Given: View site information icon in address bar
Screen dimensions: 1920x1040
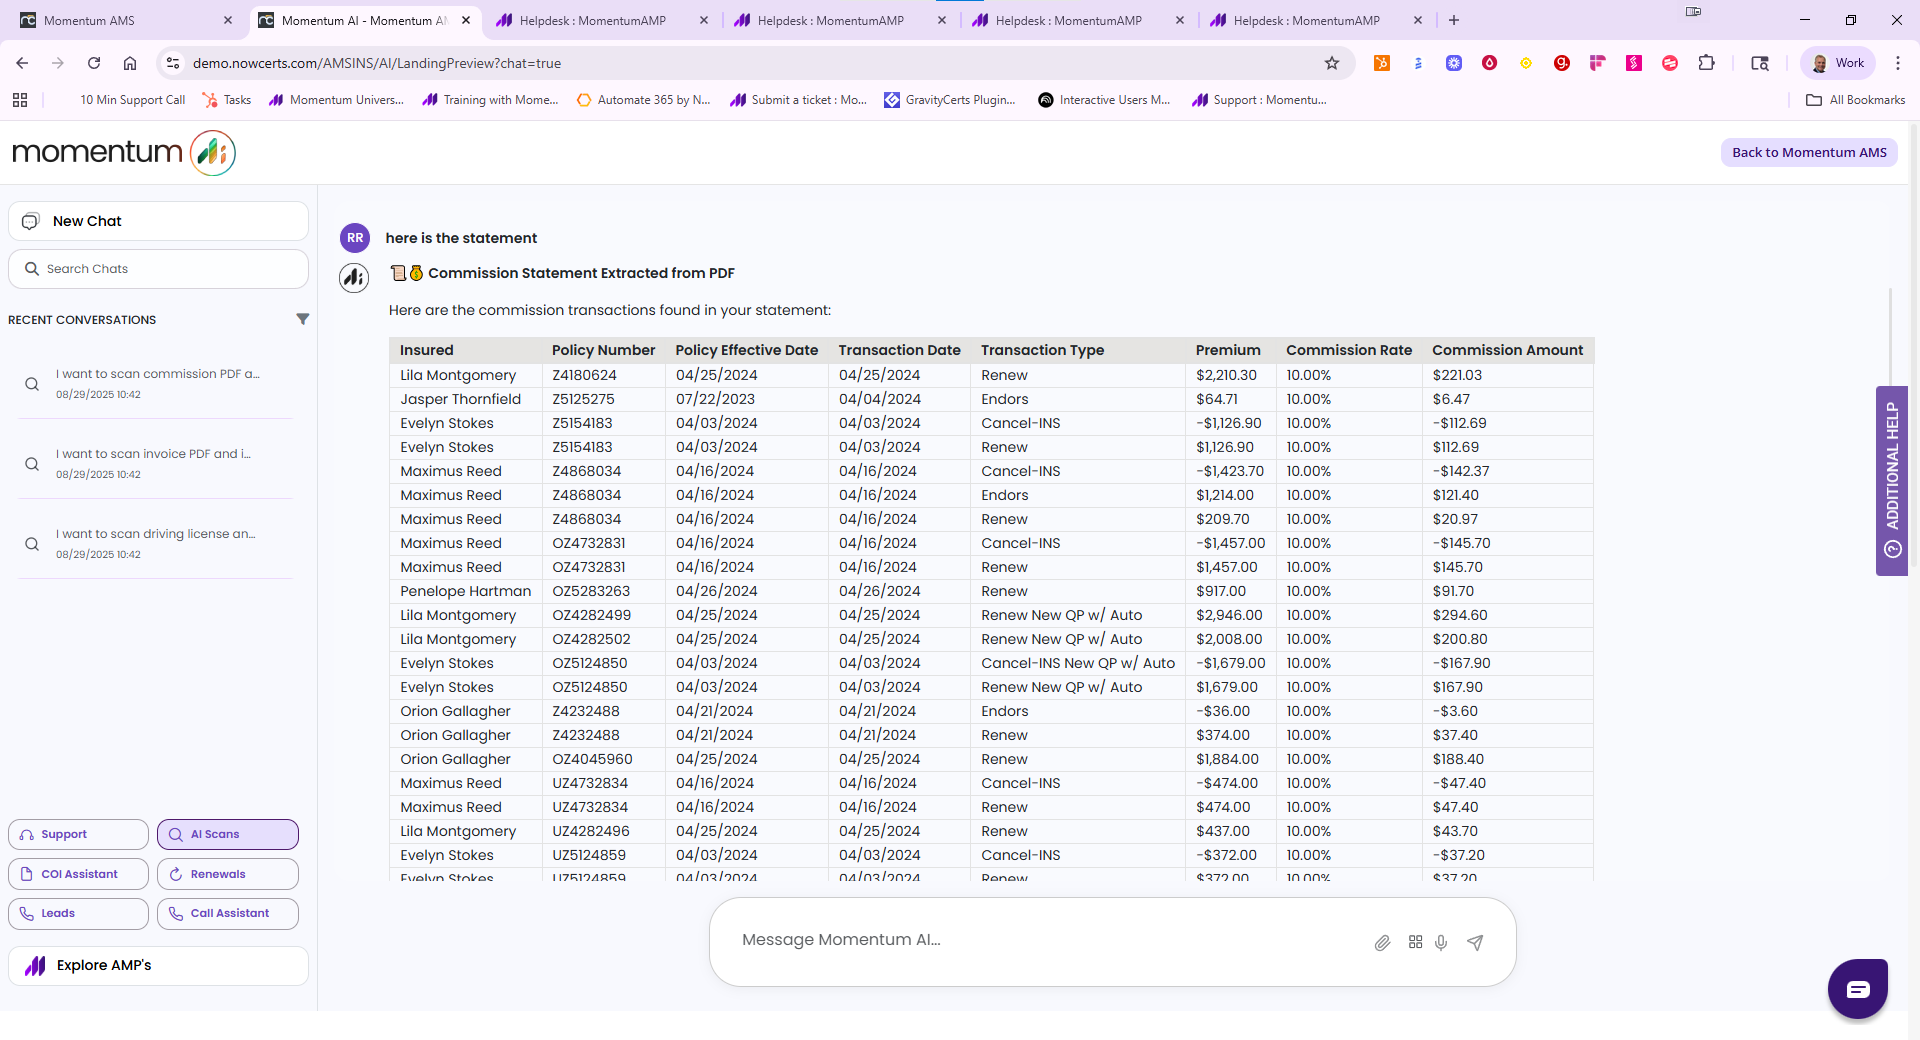Looking at the screenshot, I should click(x=173, y=63).
